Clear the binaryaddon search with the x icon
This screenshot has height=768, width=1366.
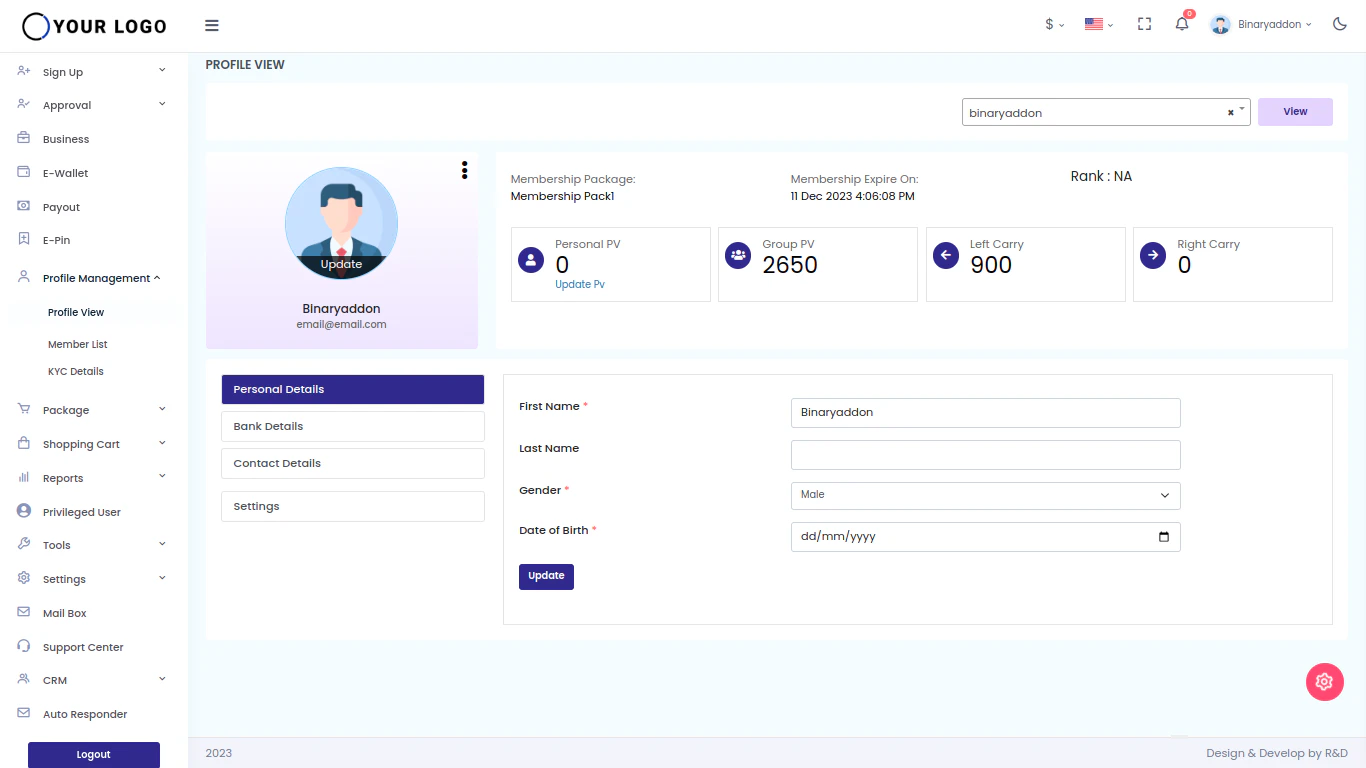(1230, 112)
